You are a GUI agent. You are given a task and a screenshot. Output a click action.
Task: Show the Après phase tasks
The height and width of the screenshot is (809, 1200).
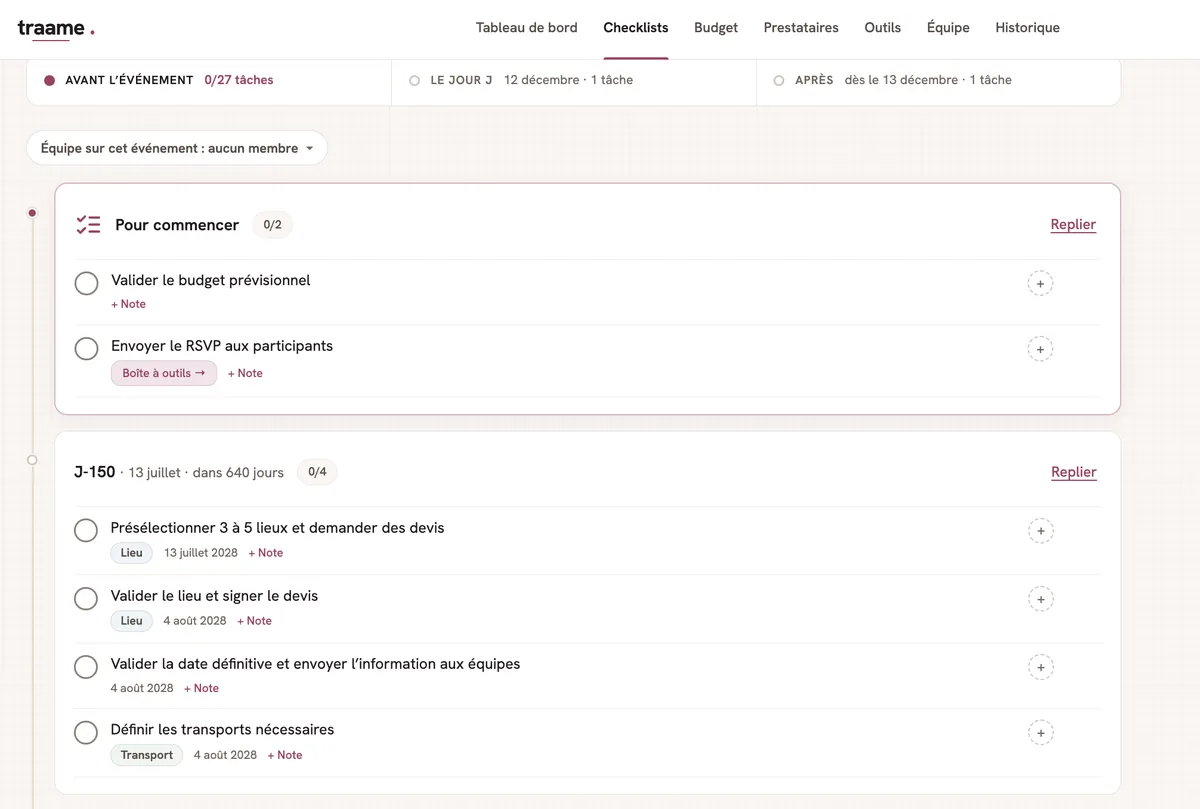click(x=938, y=80)
